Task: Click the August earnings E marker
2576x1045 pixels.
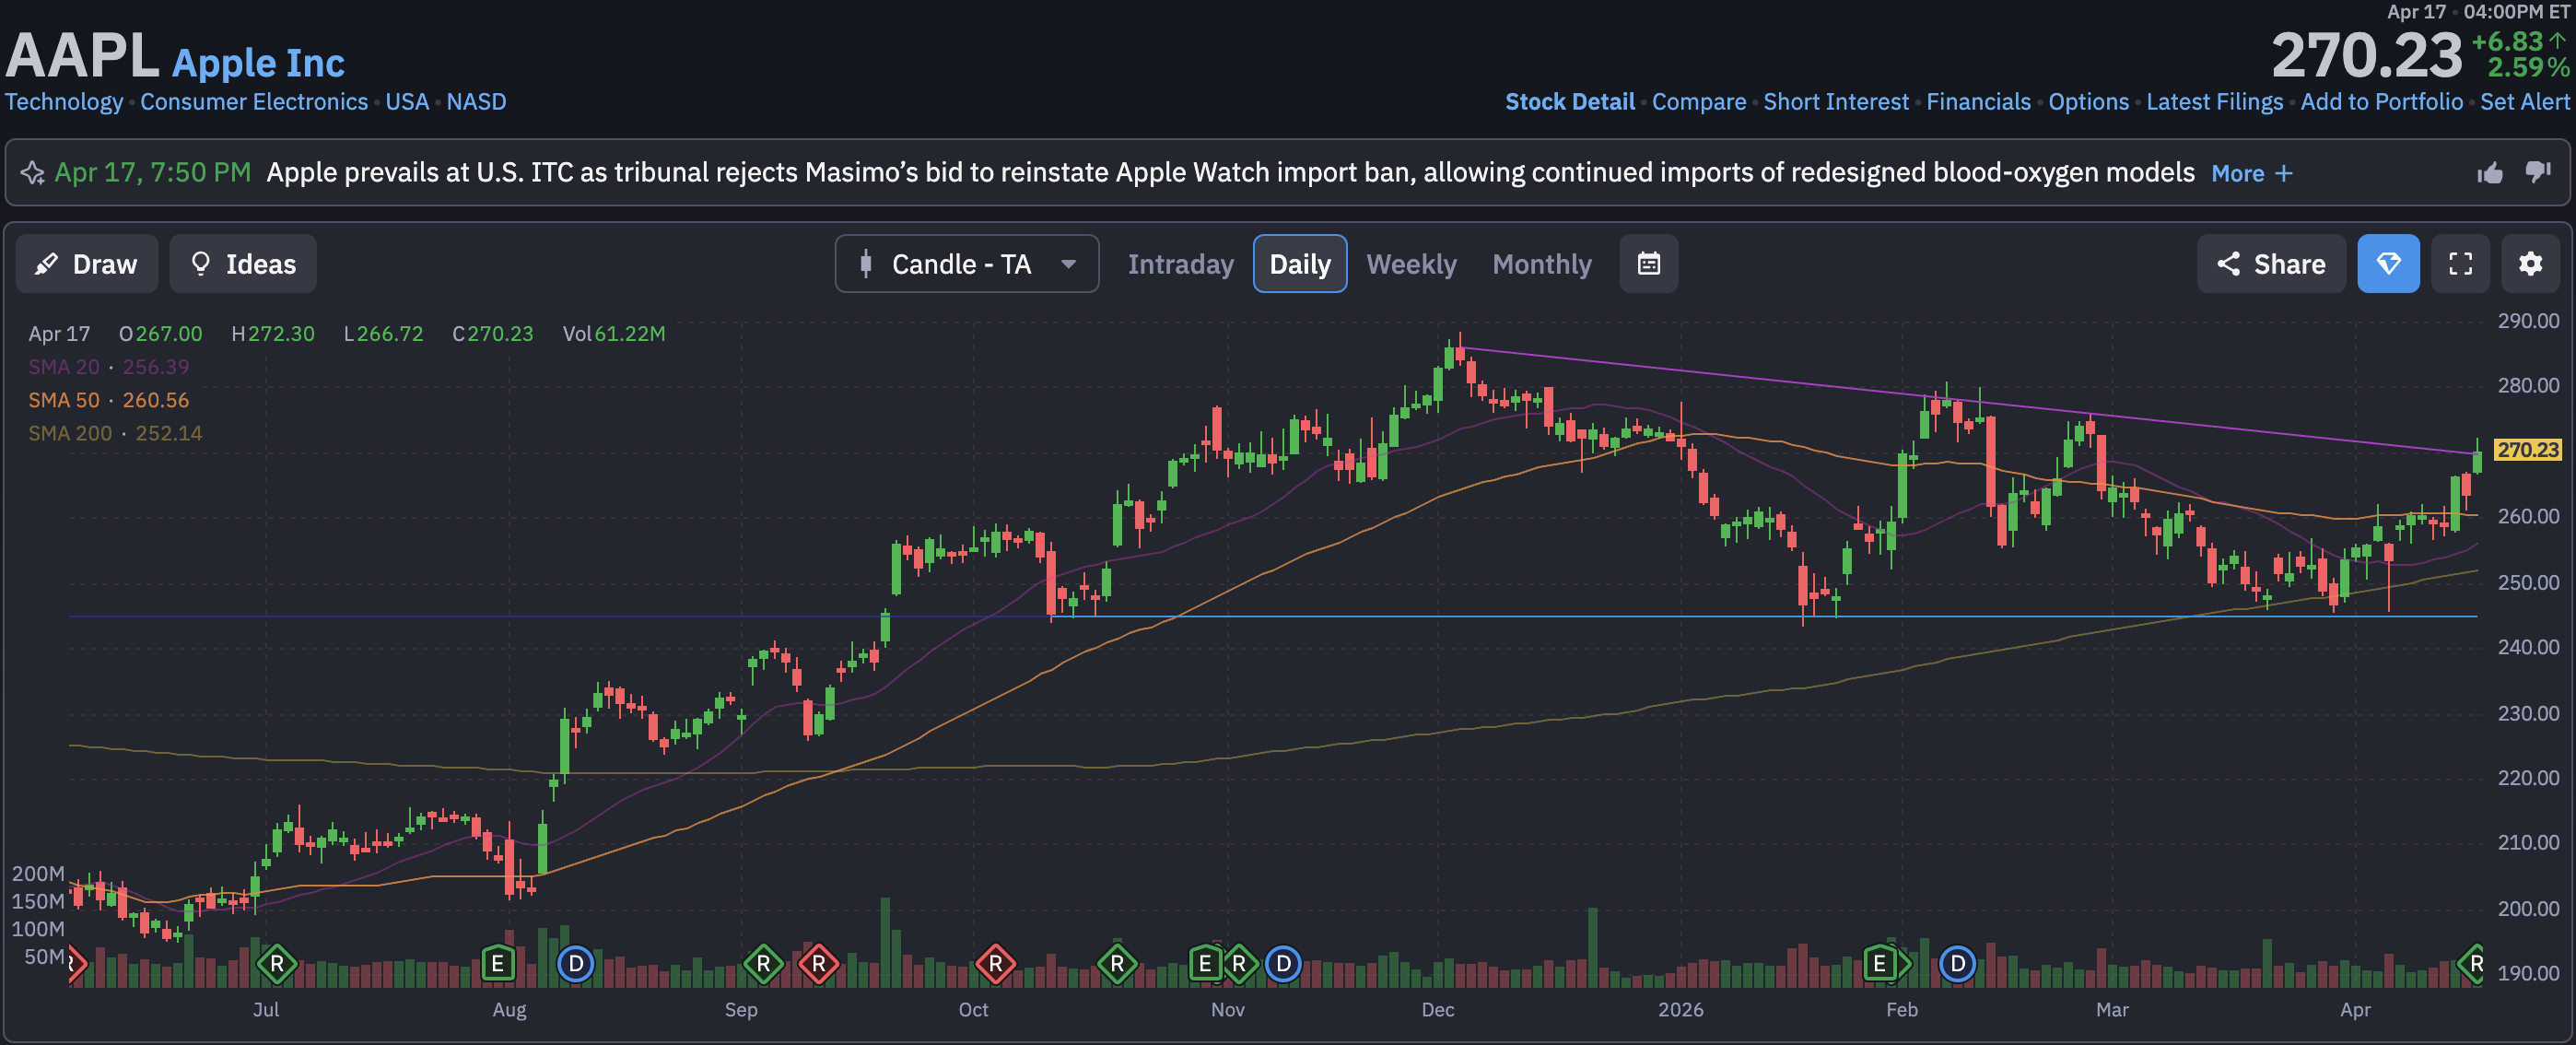Action: (497, 964)
